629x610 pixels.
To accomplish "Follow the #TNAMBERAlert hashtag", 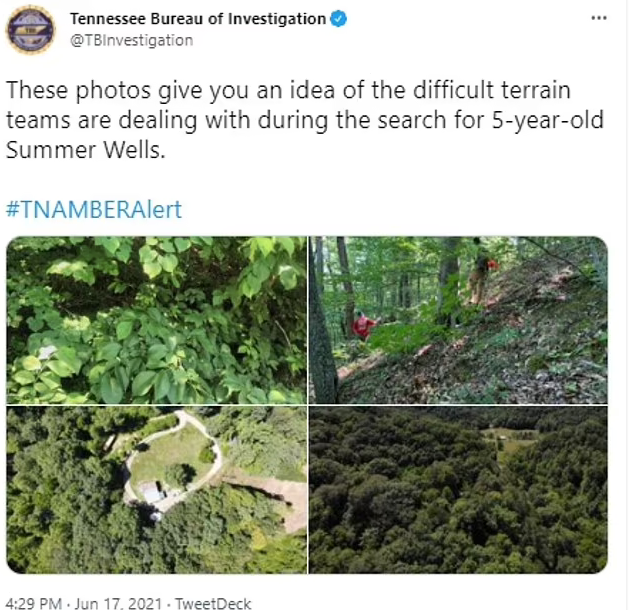I will point(94,209).
